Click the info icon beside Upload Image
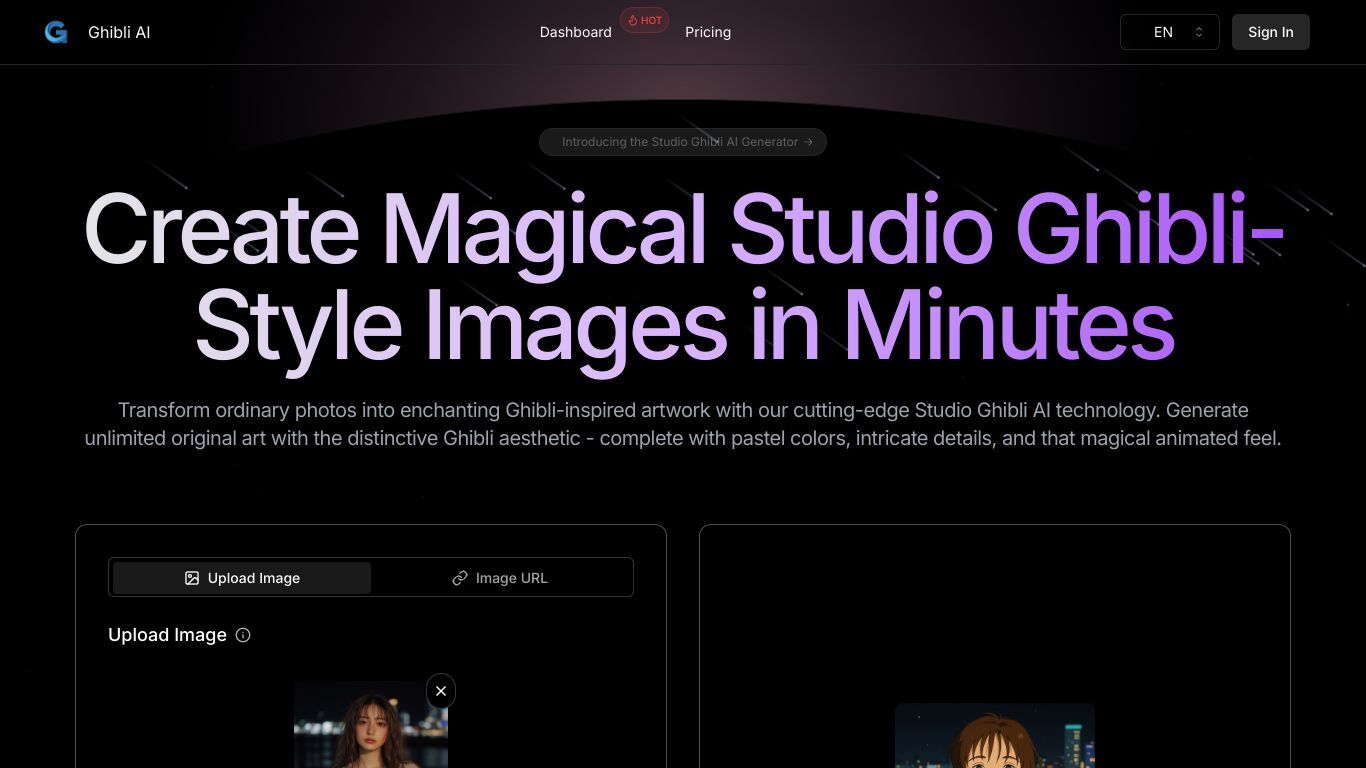Image resolution: width=1366 pixels, height=768 pixels. point(243,635)
